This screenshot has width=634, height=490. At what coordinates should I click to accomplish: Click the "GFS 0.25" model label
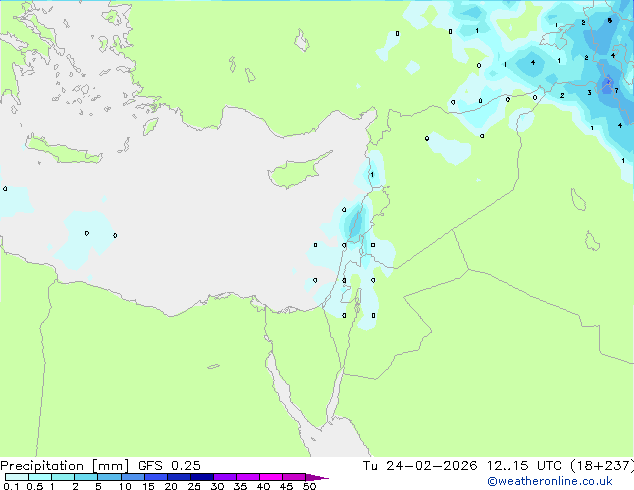[x=169, y=466]
